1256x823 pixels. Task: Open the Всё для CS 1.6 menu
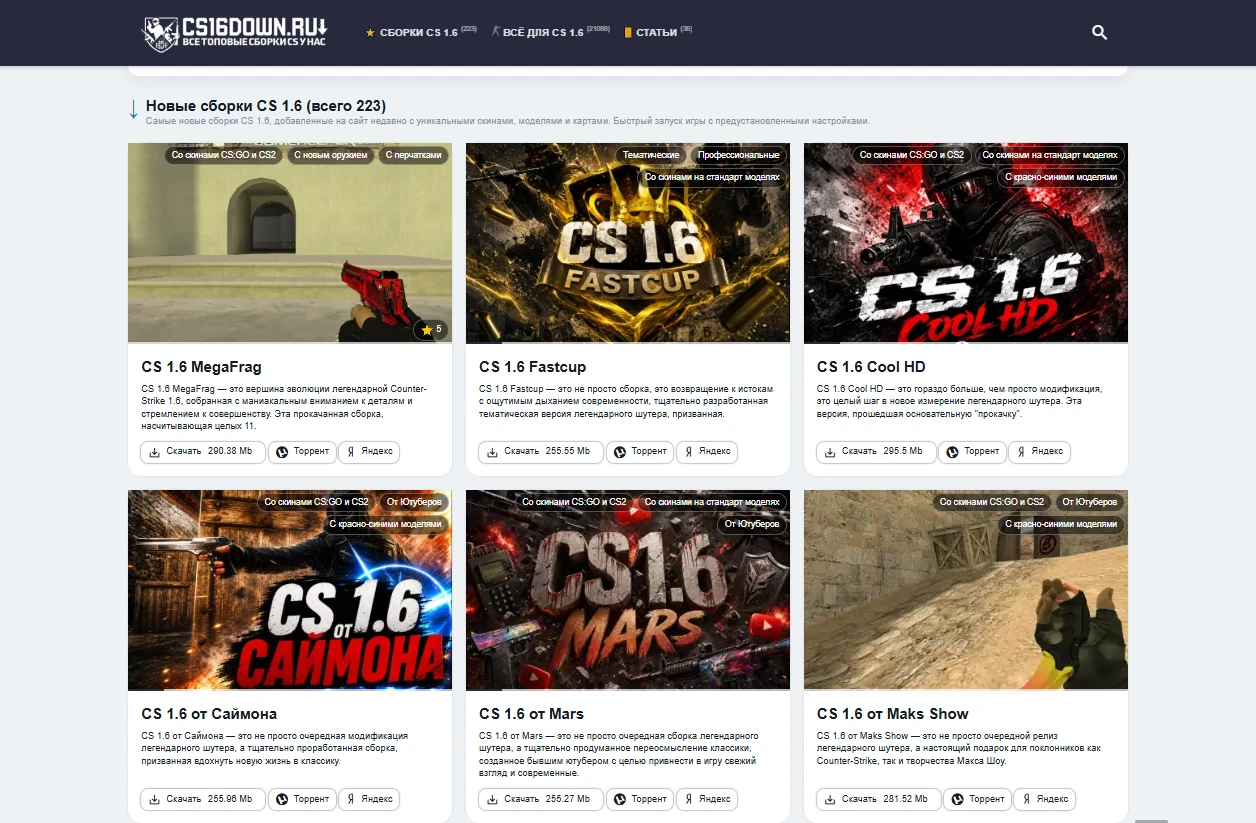pyautogui.click(x=551, y=32)
